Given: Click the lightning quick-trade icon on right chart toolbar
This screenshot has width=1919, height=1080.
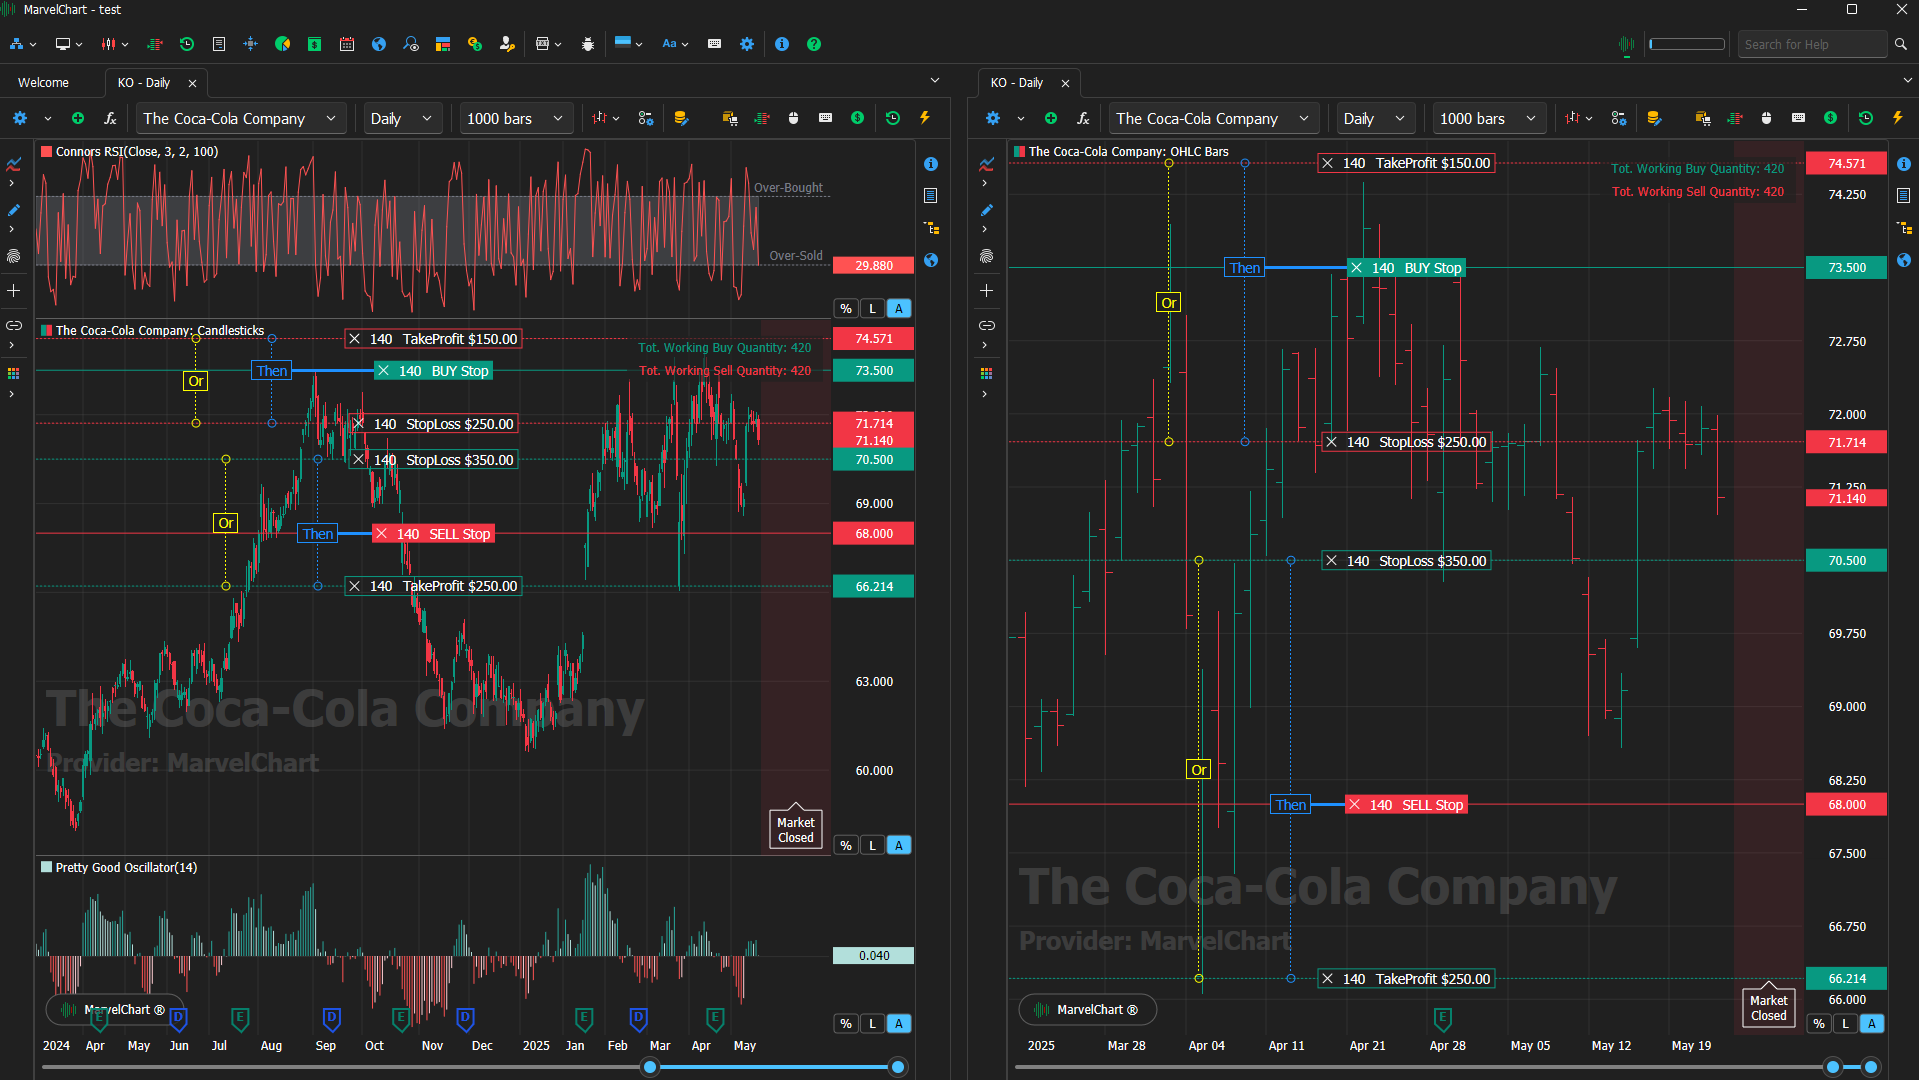Looking at the screenshot, I should tap(1897, 117).
